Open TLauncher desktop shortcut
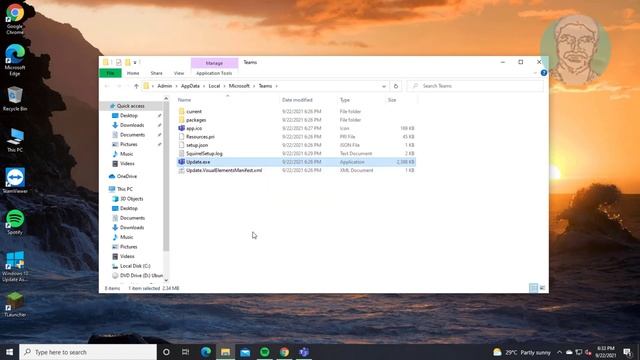The height and width of the screenshot is (360, 640). [15, 304]
